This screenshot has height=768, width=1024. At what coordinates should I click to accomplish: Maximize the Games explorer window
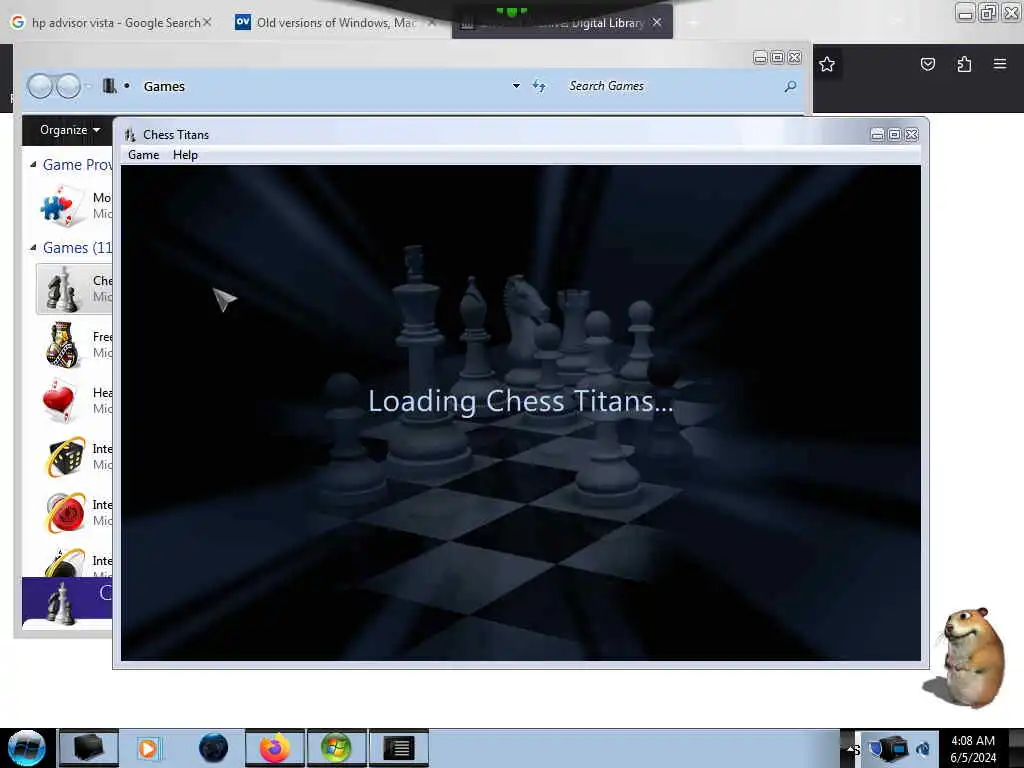pyautogui.click(x=777, y=57)
